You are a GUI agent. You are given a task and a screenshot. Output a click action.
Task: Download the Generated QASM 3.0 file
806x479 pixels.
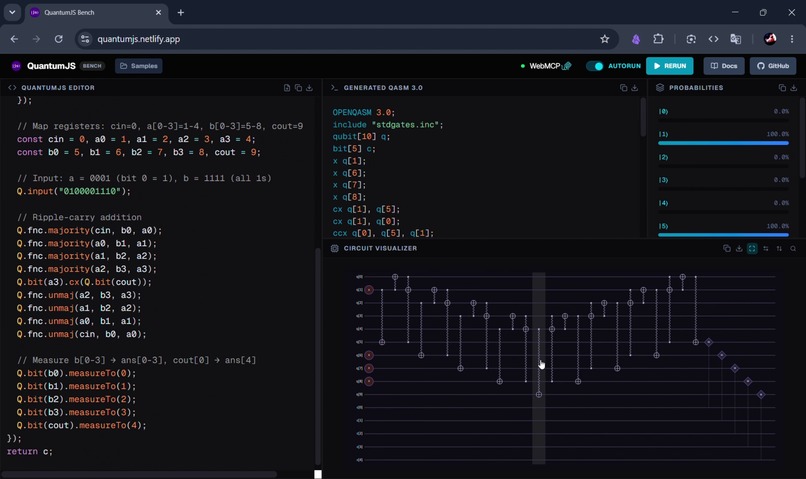click(x=635, y=88)
